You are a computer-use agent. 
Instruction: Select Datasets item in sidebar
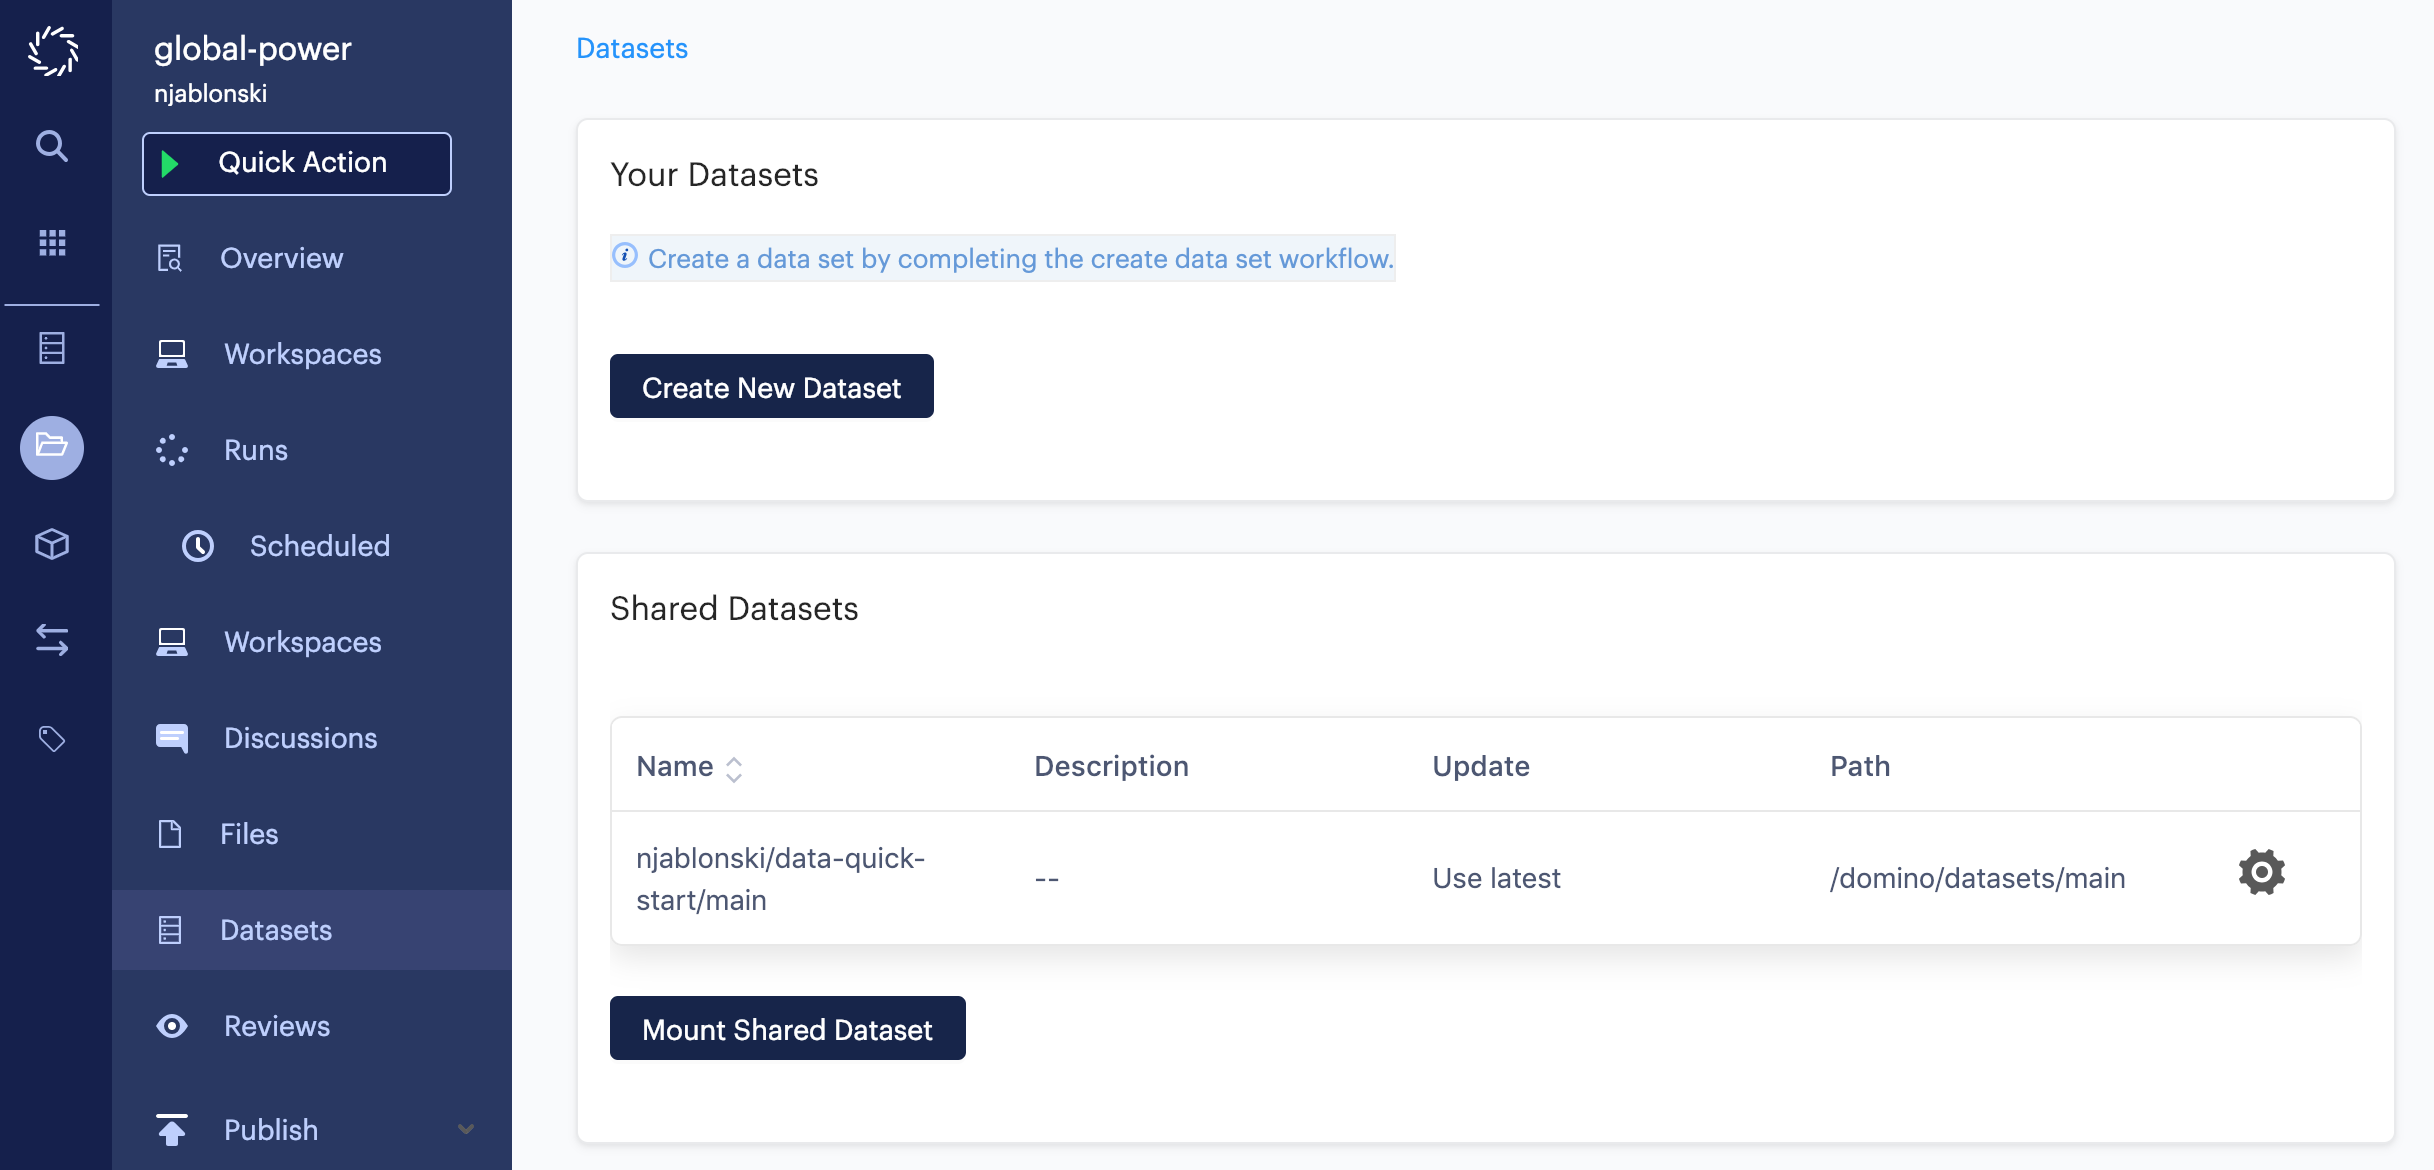coord(312,930)
